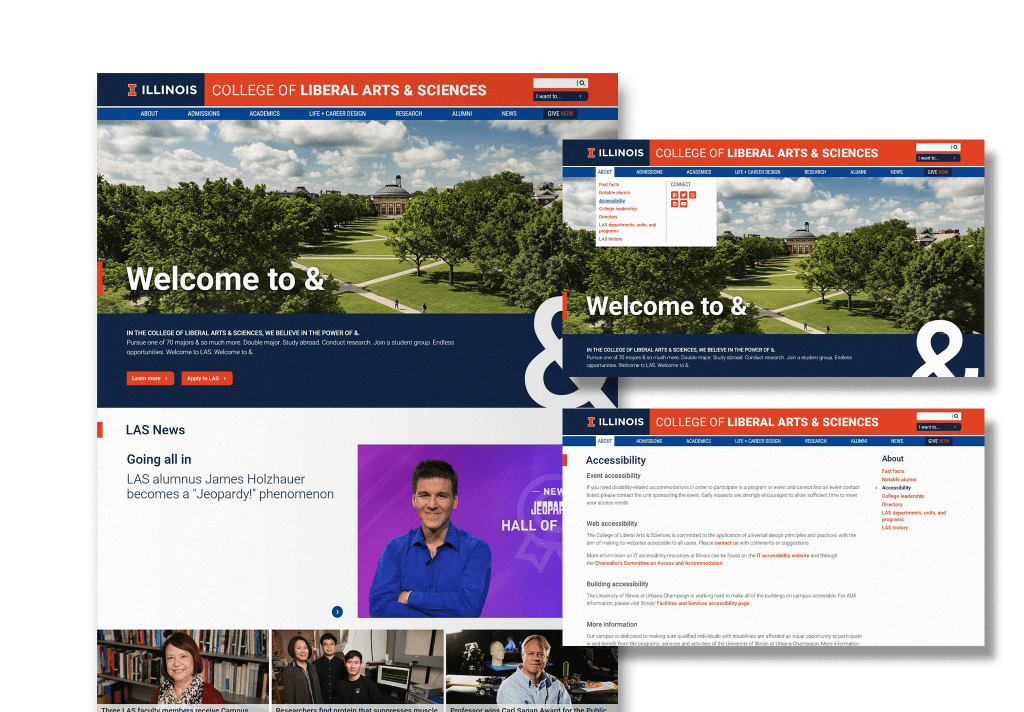Open 'College leadership' in the About dropdown menu

click(x=617, y=209)
